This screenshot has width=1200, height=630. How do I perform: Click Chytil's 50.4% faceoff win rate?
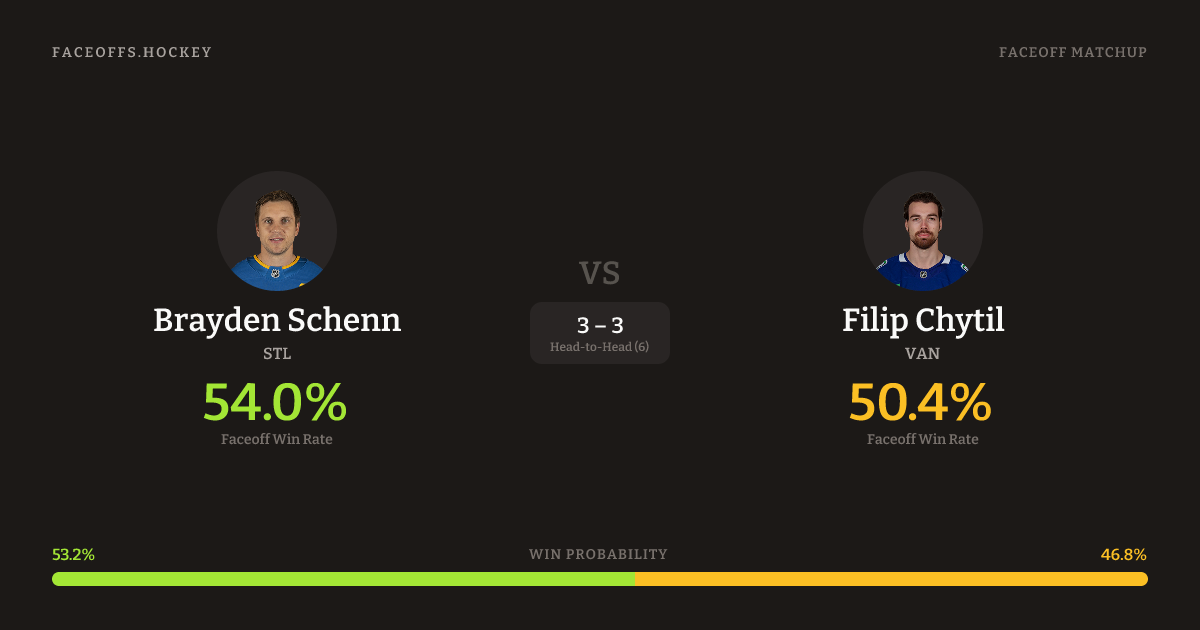921,402
